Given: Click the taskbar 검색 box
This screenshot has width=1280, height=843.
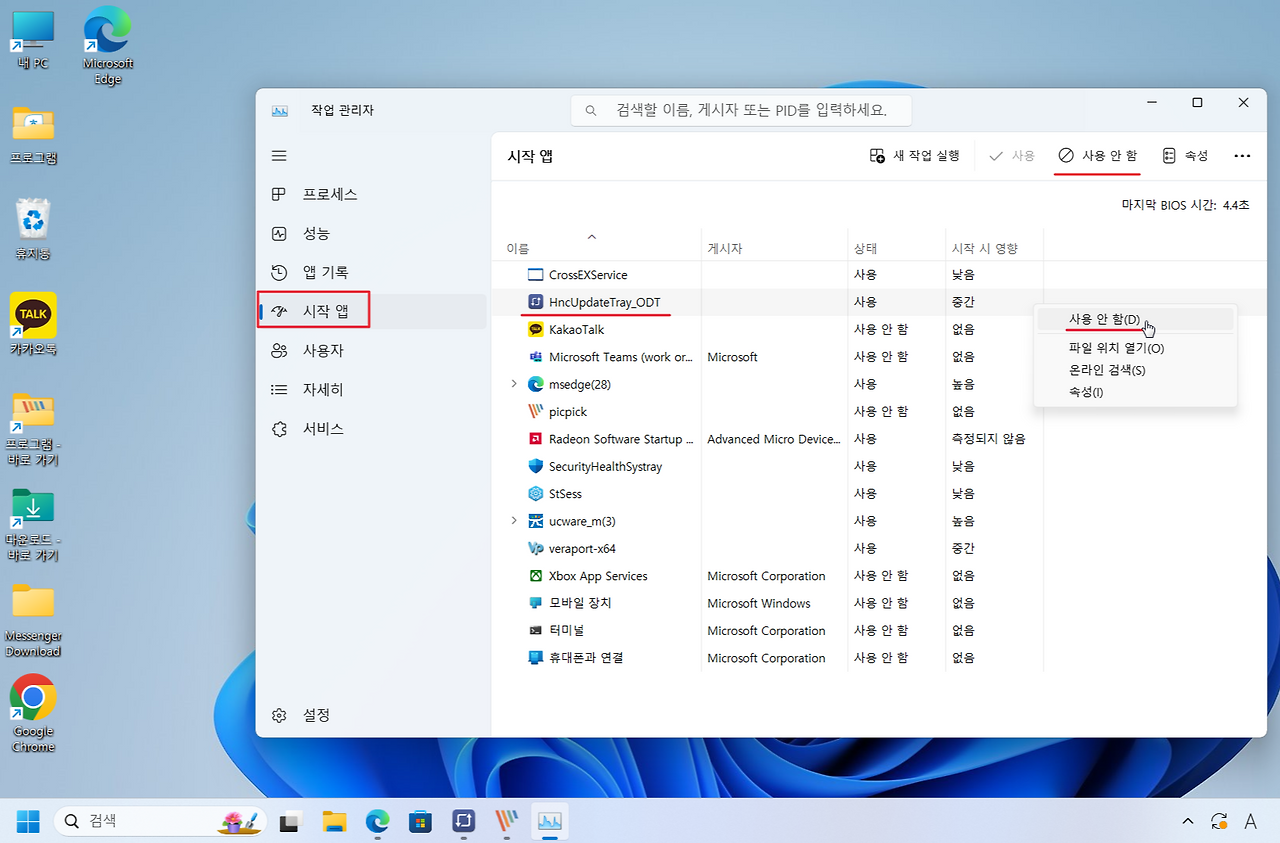Looking at the screenshot, I should click(160, 822).
